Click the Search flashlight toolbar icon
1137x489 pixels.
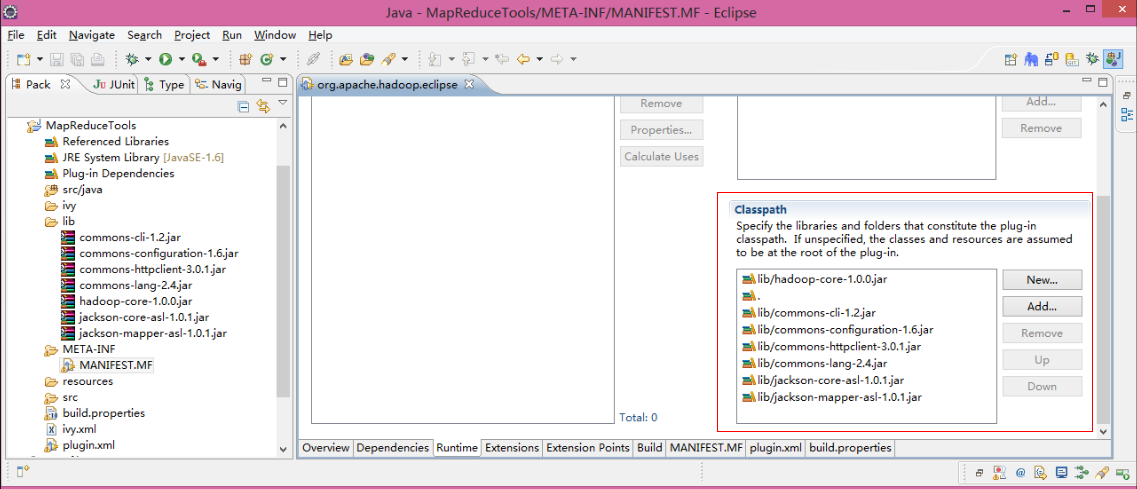click(x=389, y=59)
